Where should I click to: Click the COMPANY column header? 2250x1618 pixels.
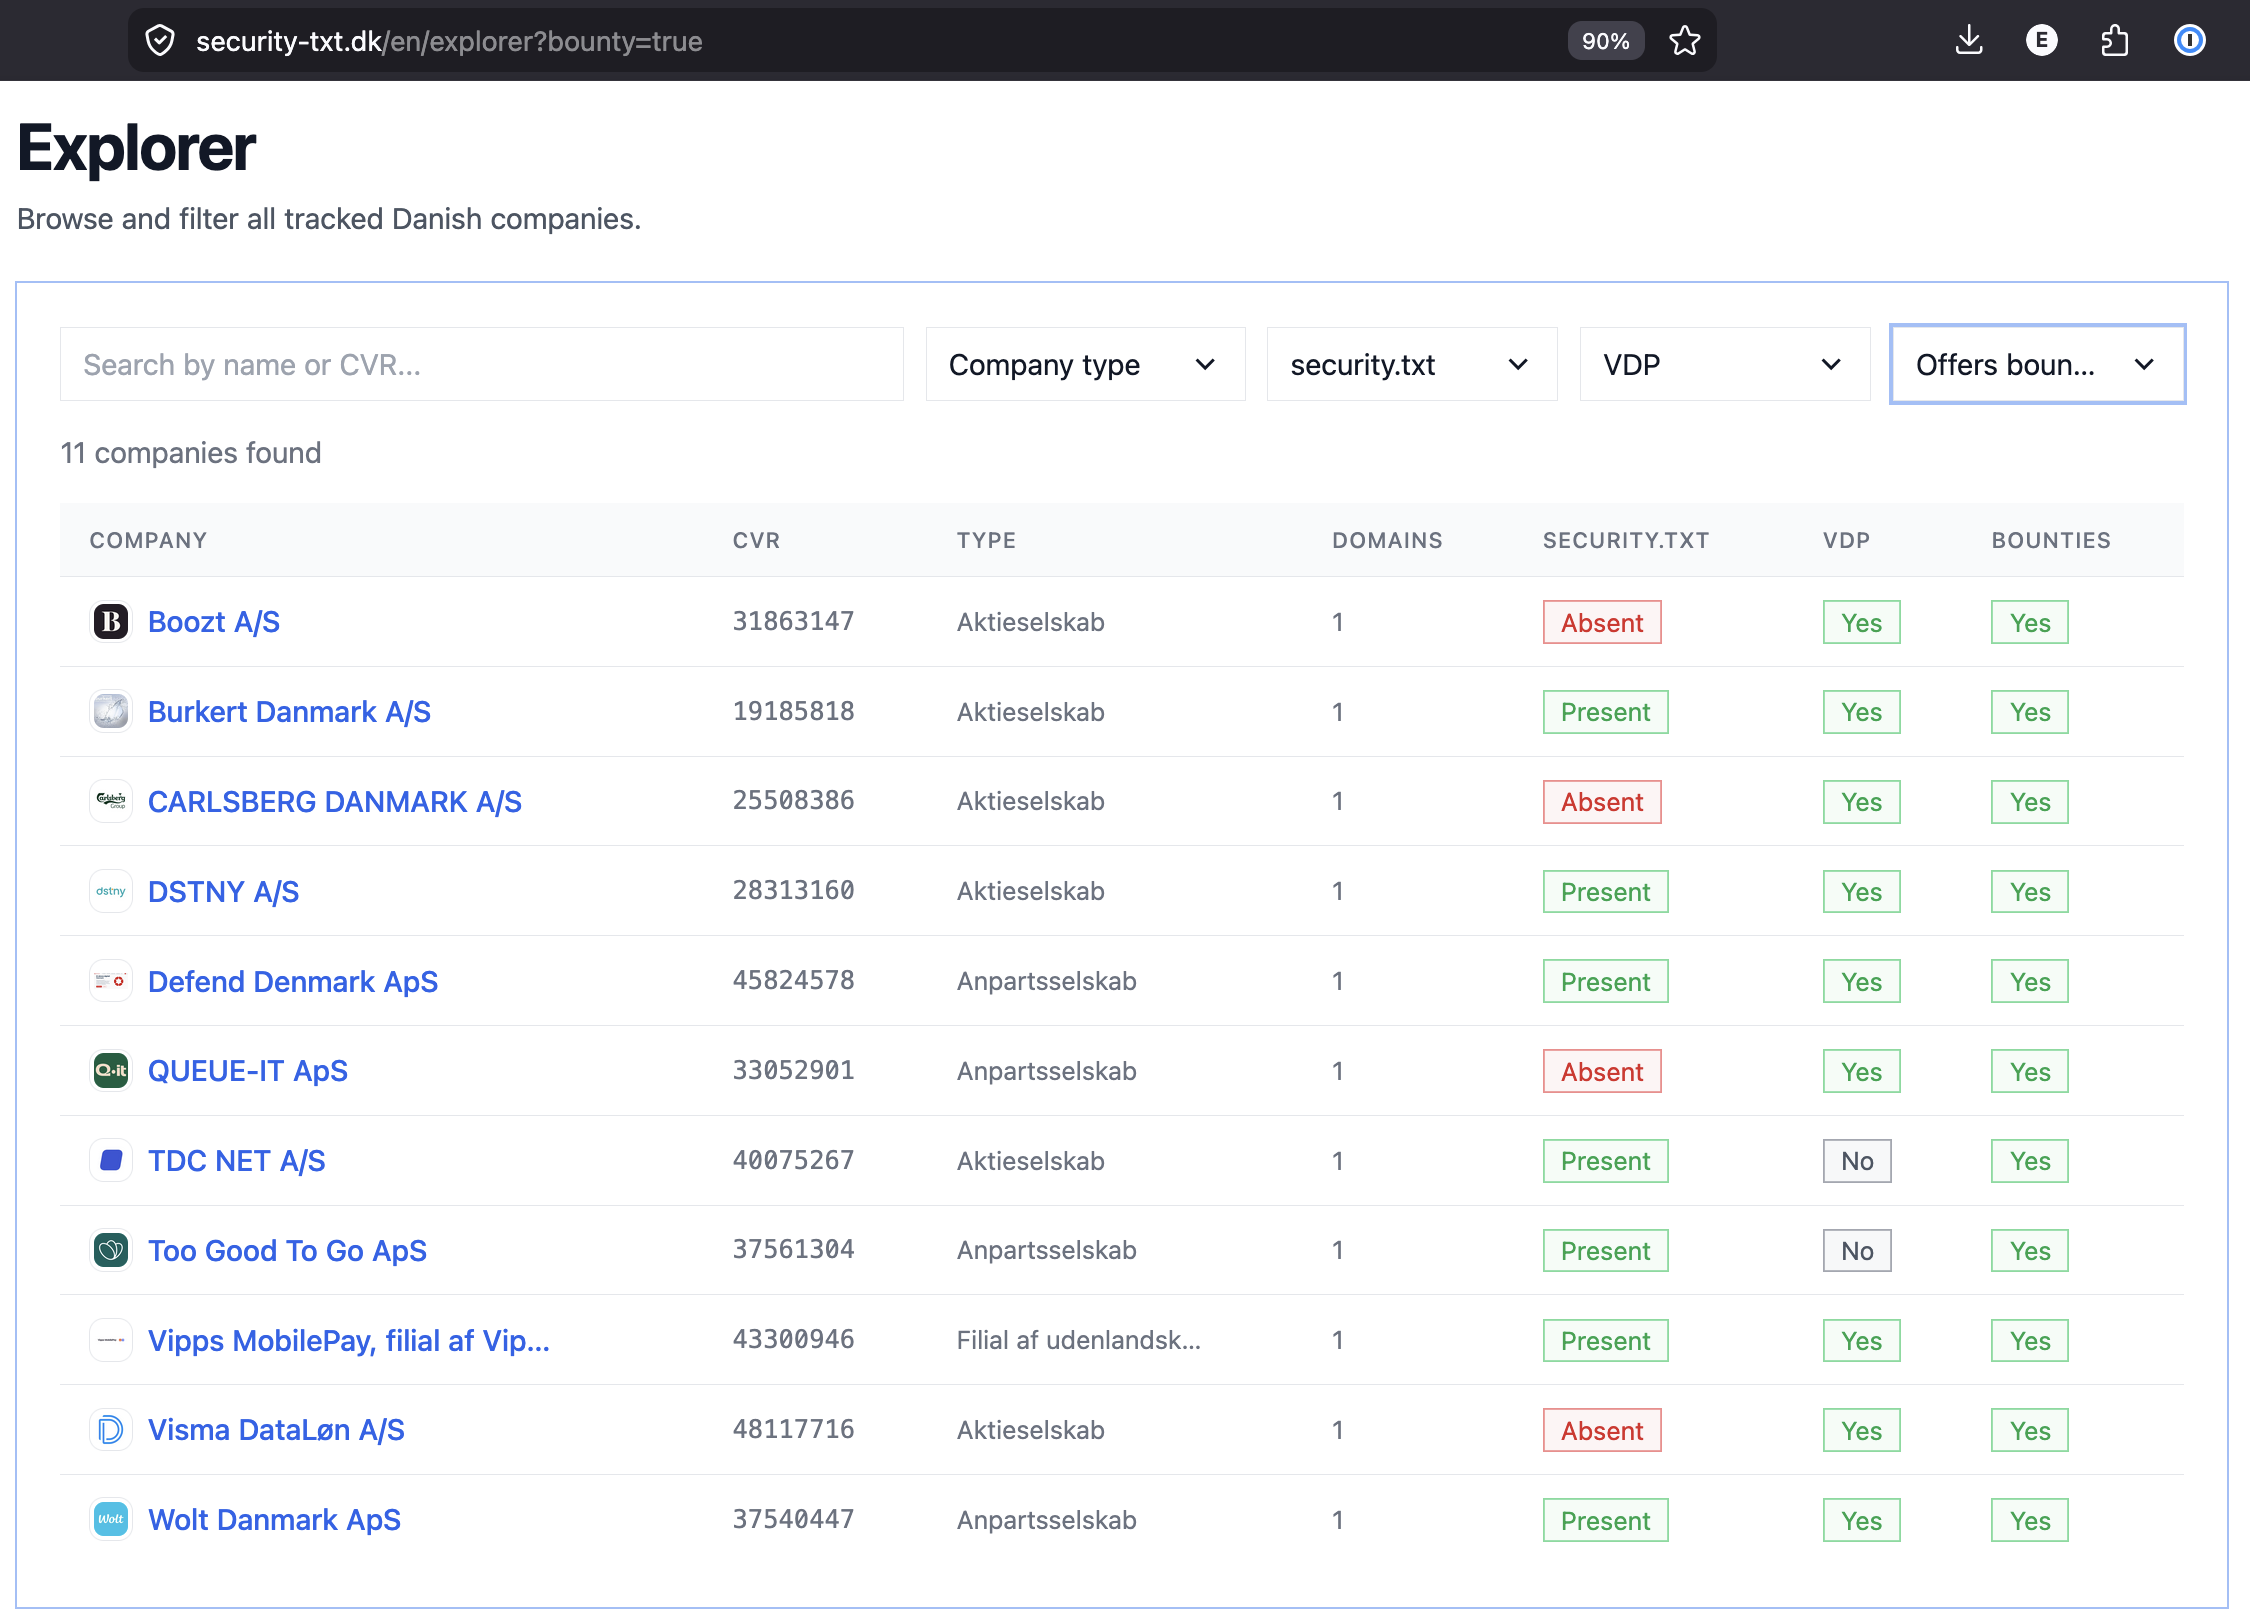click(148, 540)
